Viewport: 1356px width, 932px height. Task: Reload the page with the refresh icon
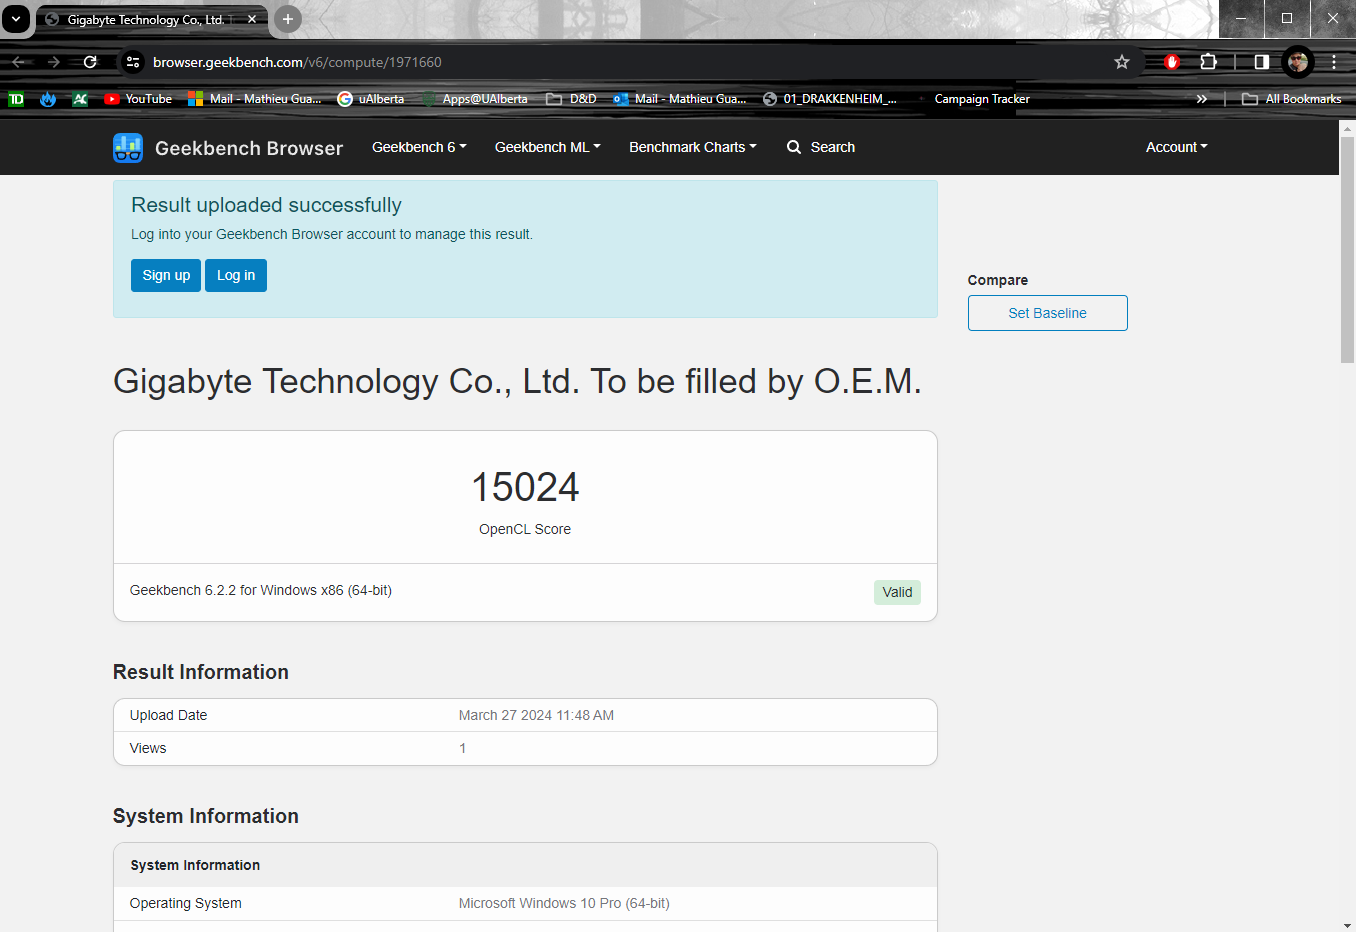(90, 62)
